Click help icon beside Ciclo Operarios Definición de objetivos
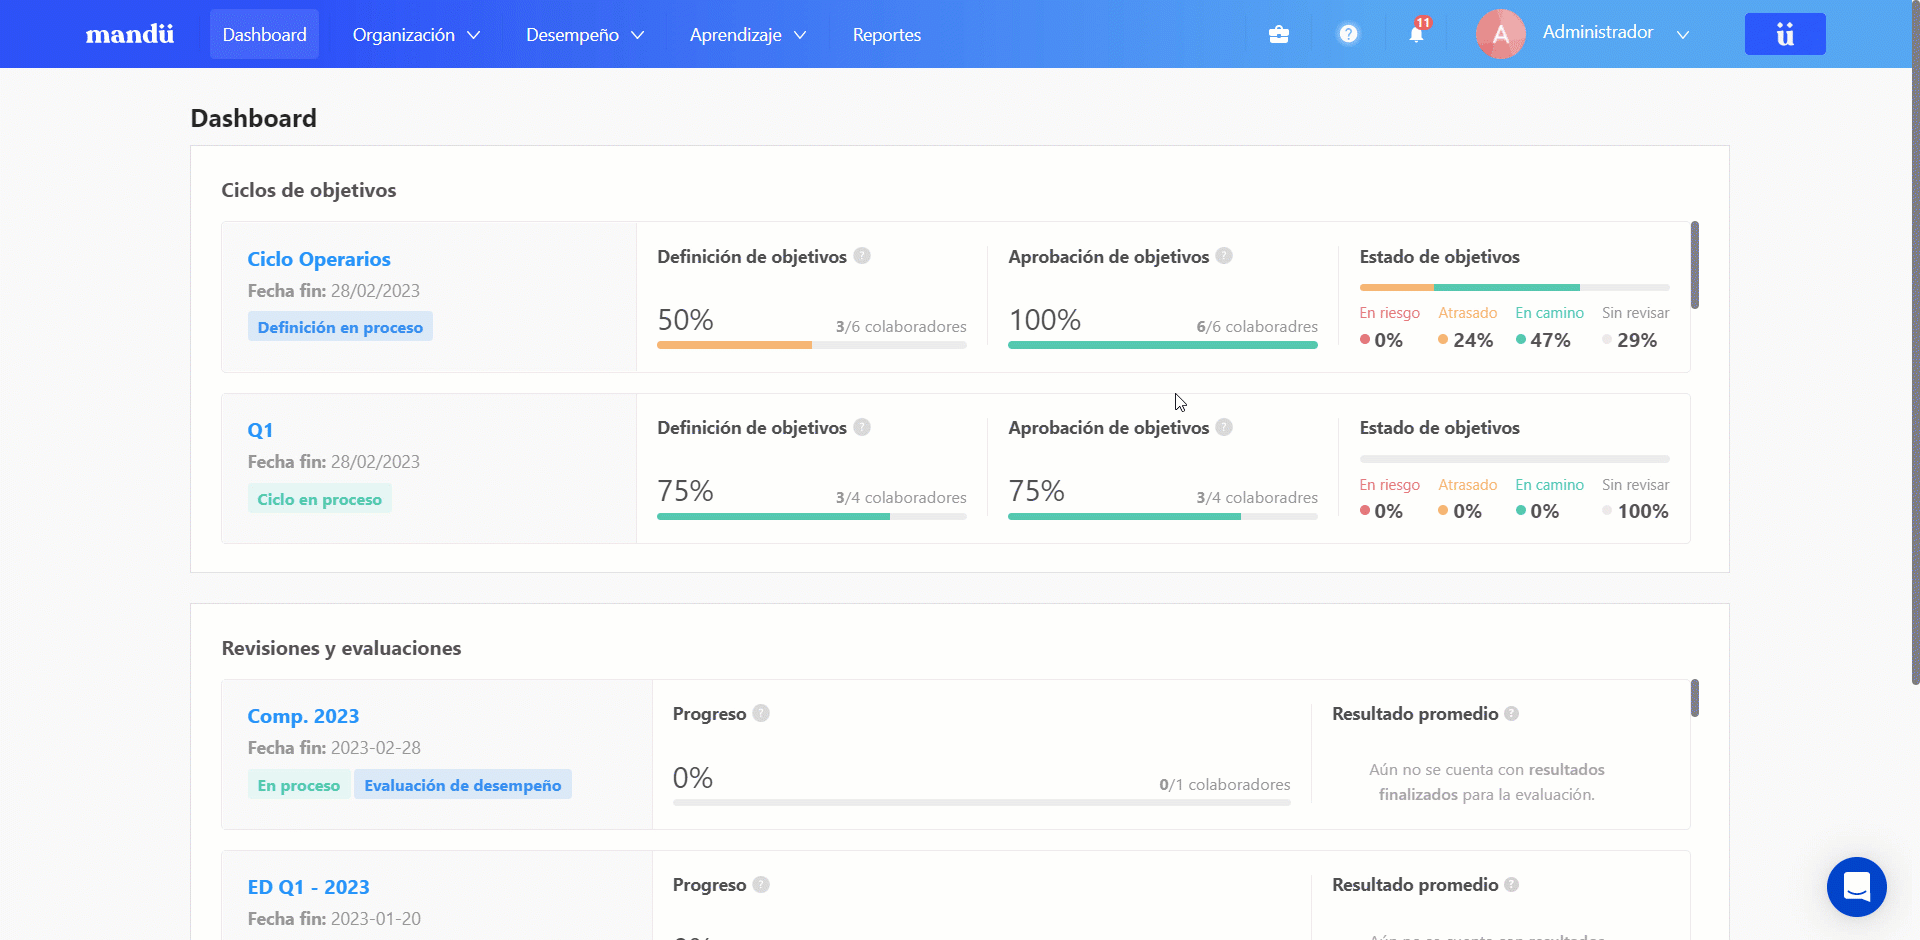 click(x=862, y=256)
